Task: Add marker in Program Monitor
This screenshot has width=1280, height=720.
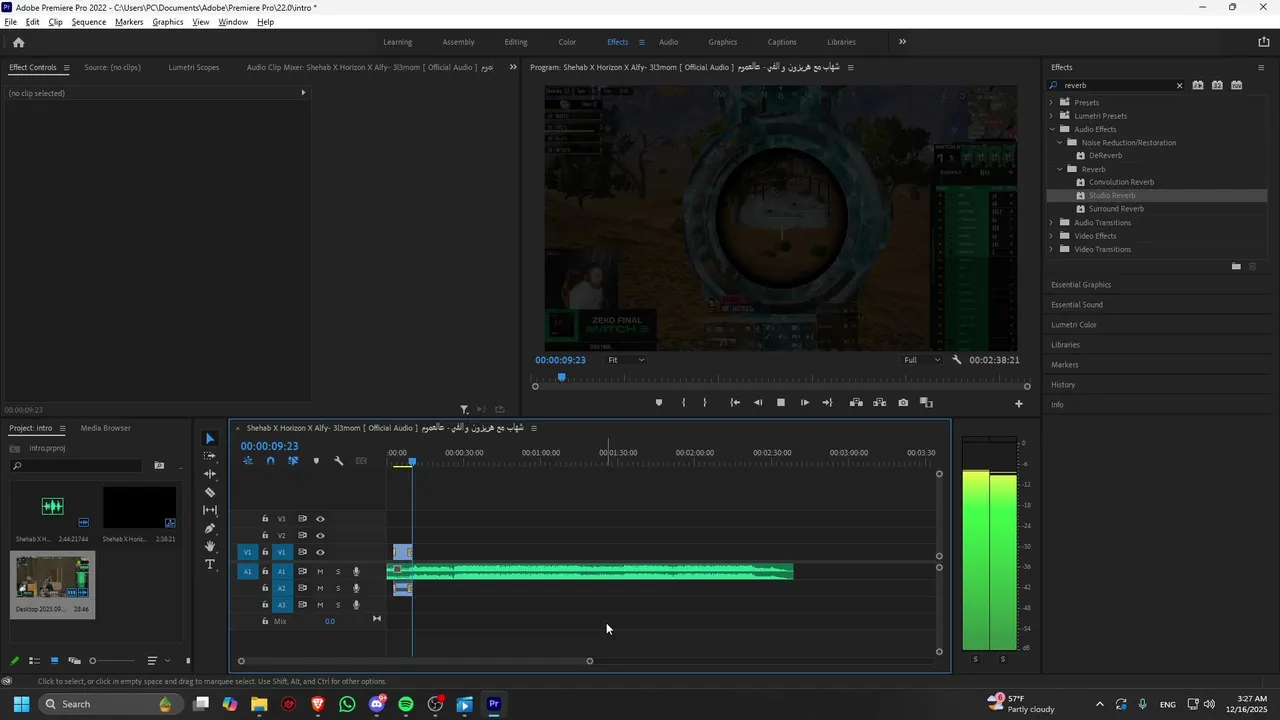Action: [658, 403]
